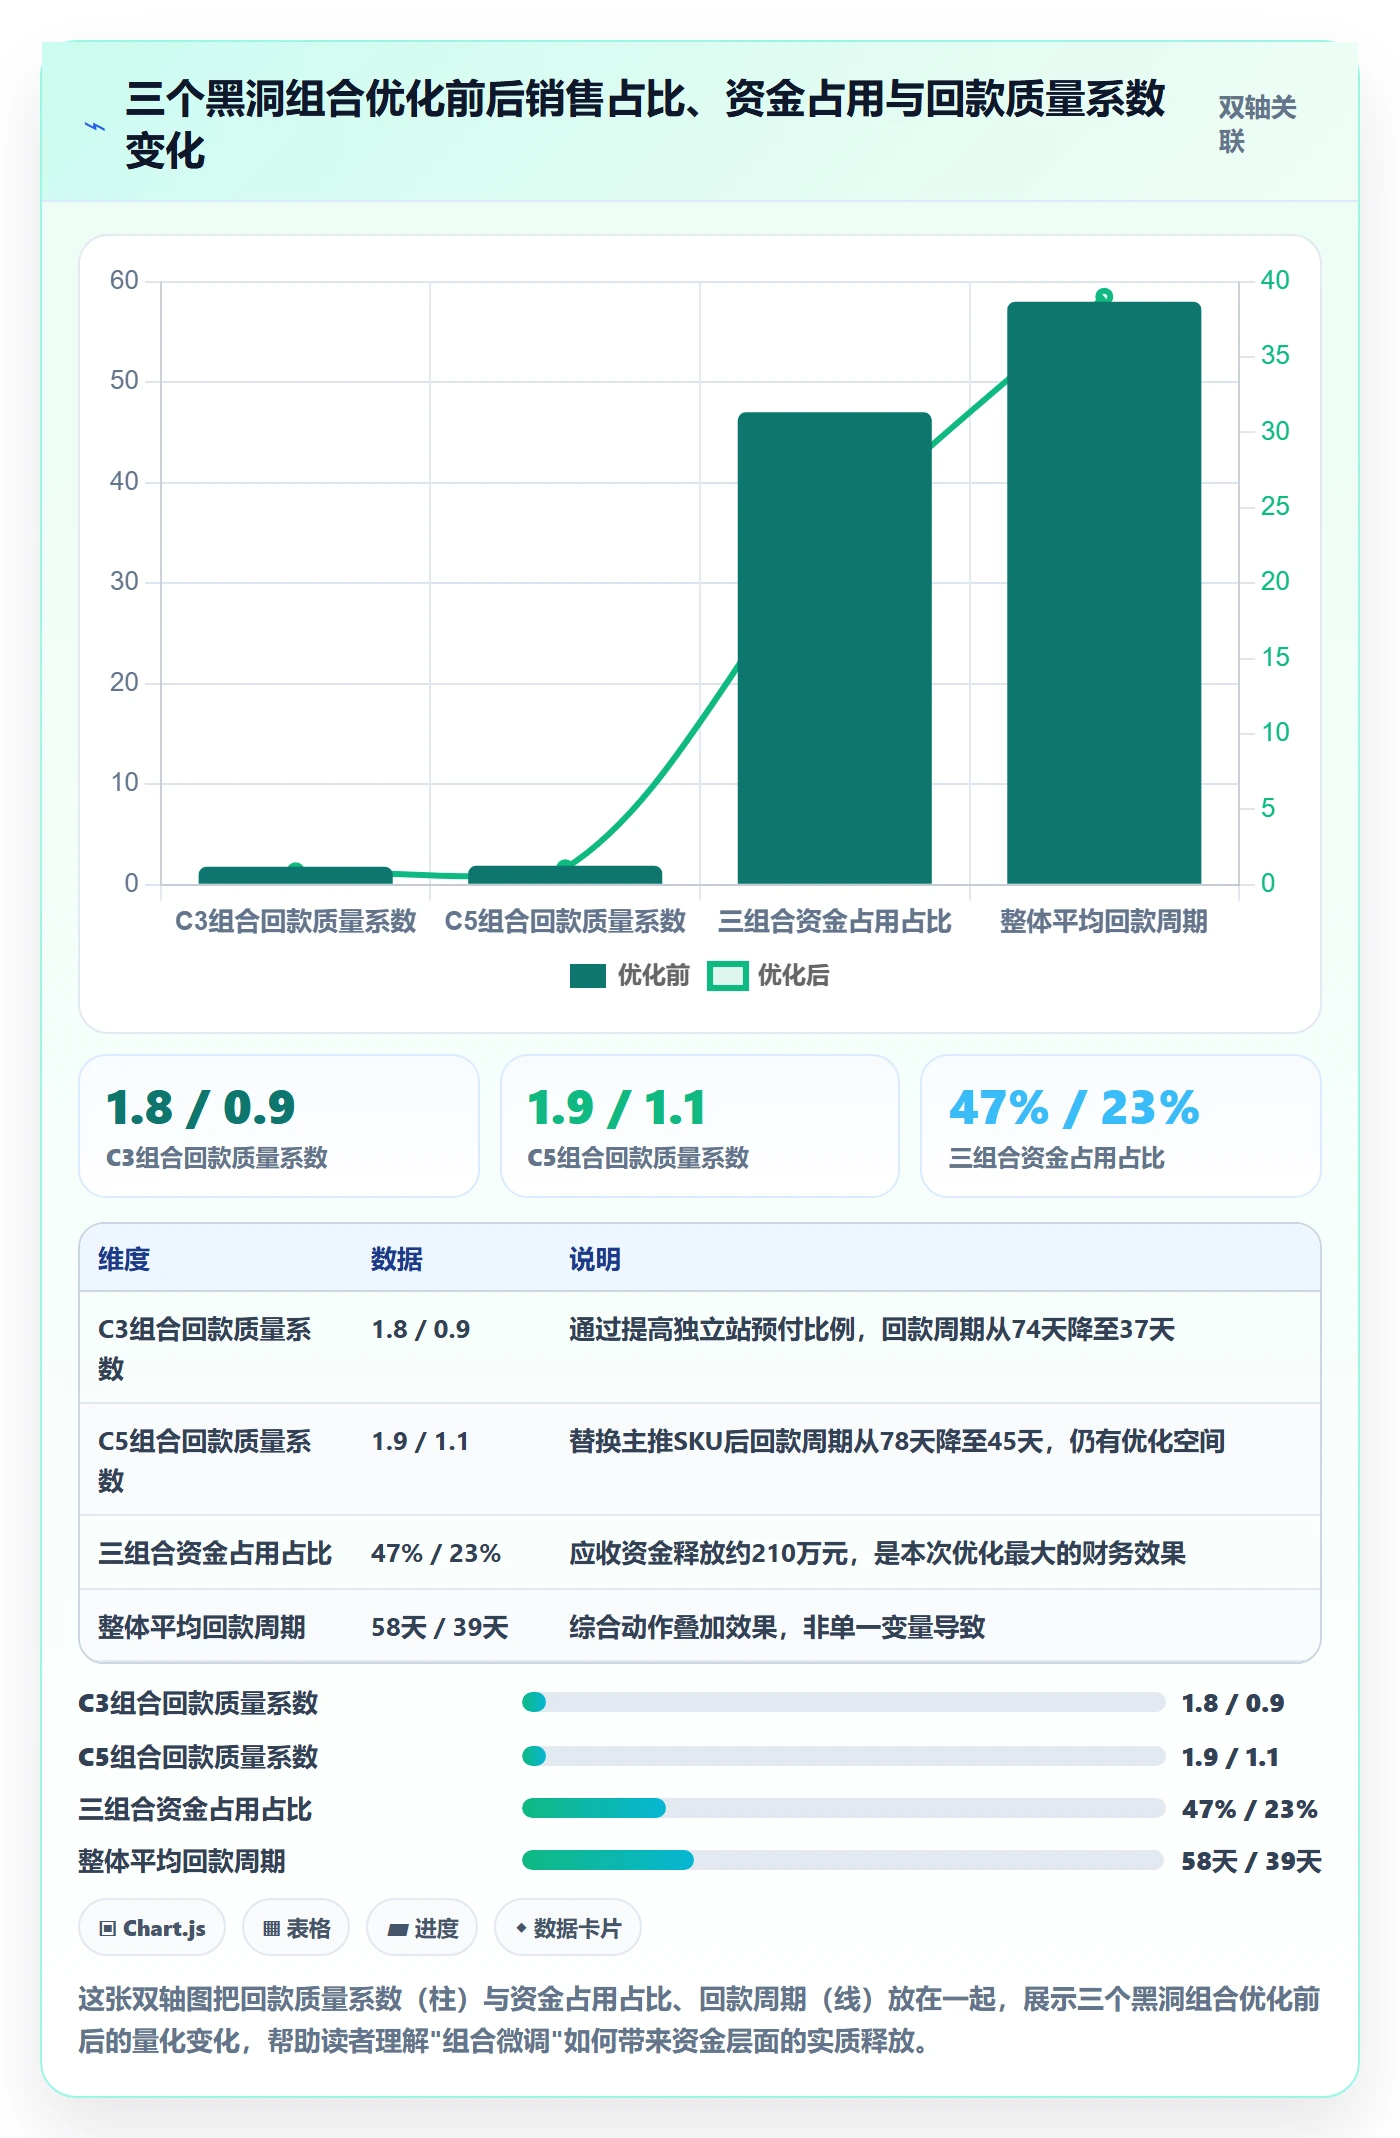Image resolution: width=1400 pixels, height=2138 pixels.
Task: Click the grid icon in 表格 tag
Action: tap(271, 1929)
